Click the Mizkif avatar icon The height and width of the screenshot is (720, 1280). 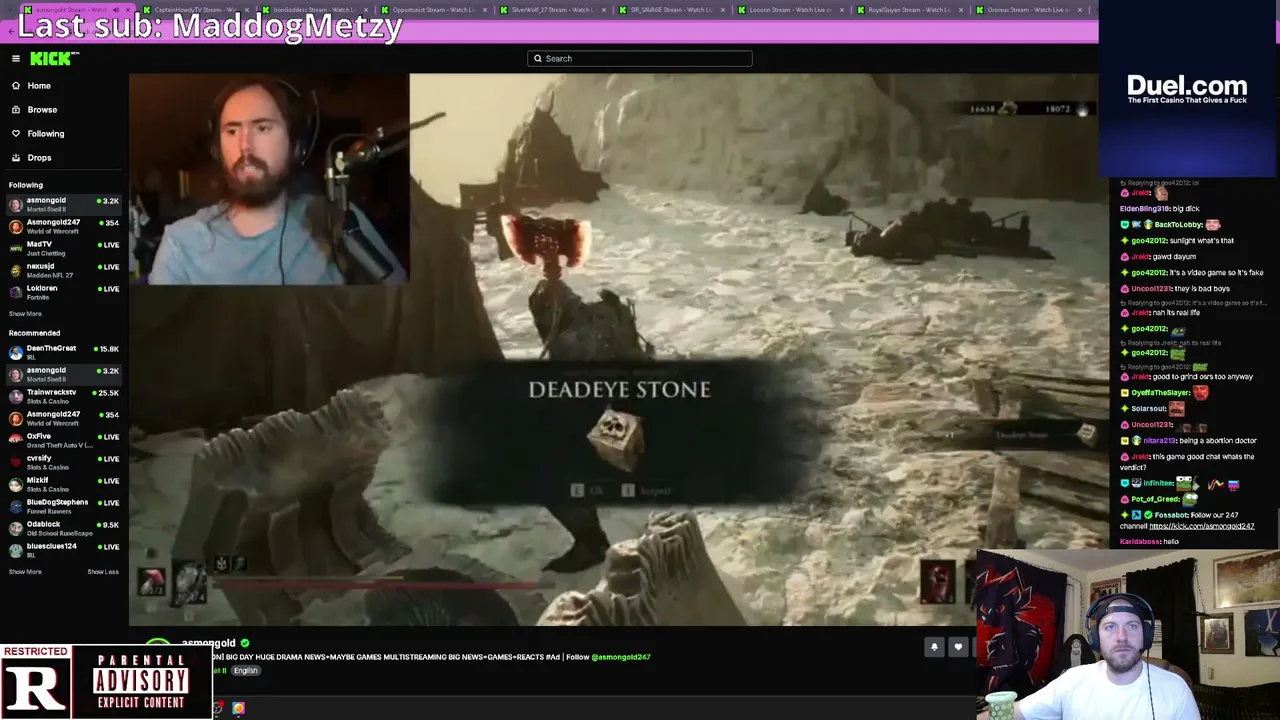15,485
